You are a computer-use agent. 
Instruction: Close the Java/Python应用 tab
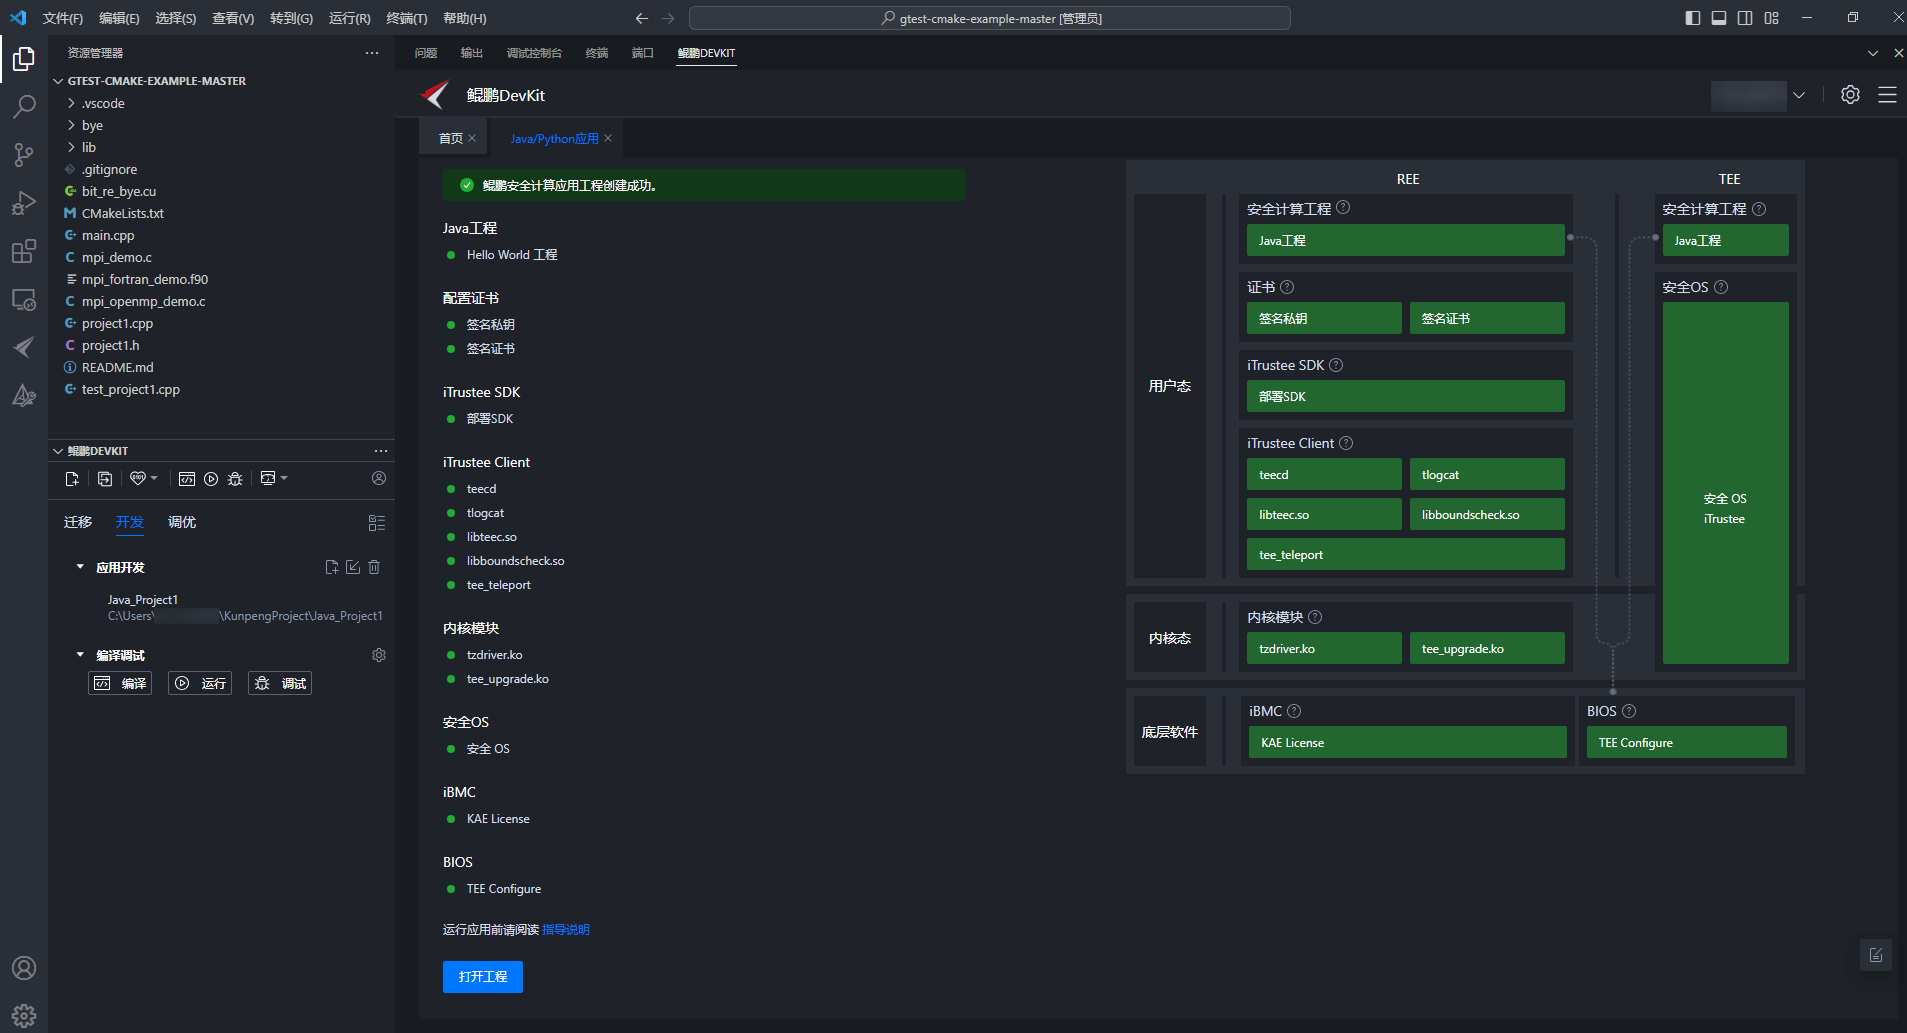point(608,138)
